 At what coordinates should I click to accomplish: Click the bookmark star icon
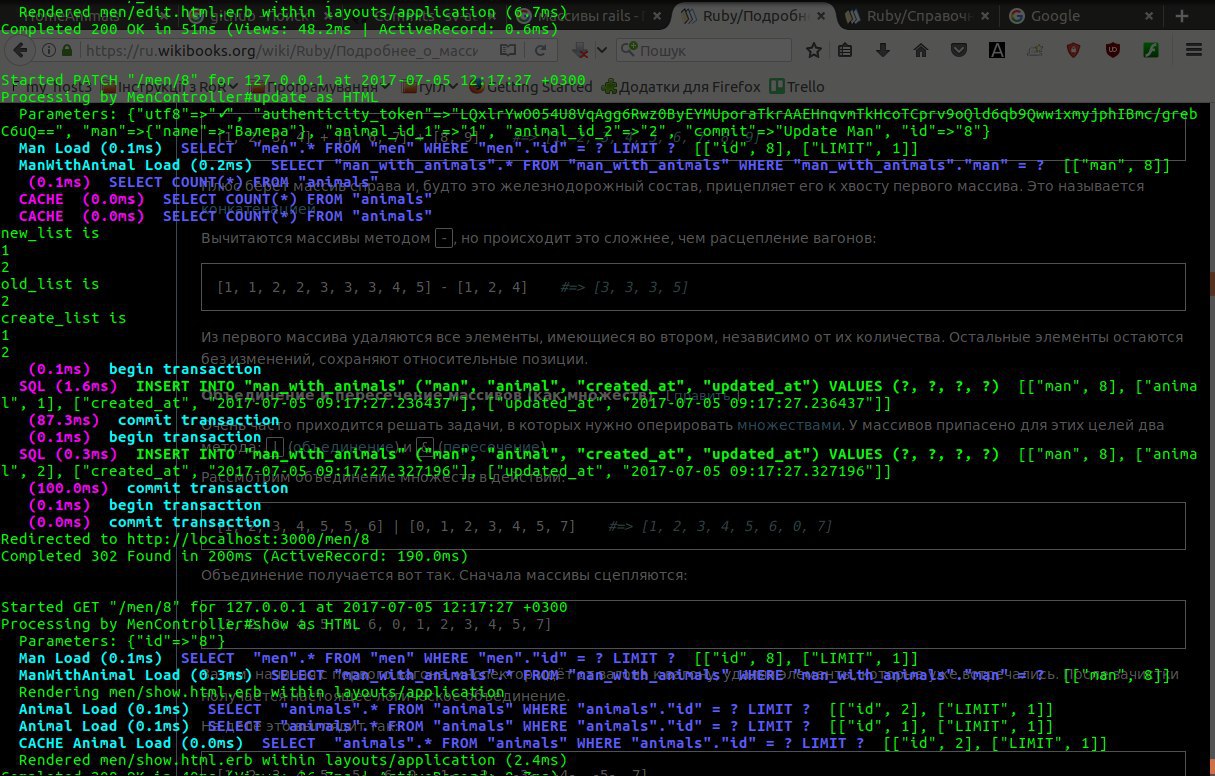click(x=814, y=50)
